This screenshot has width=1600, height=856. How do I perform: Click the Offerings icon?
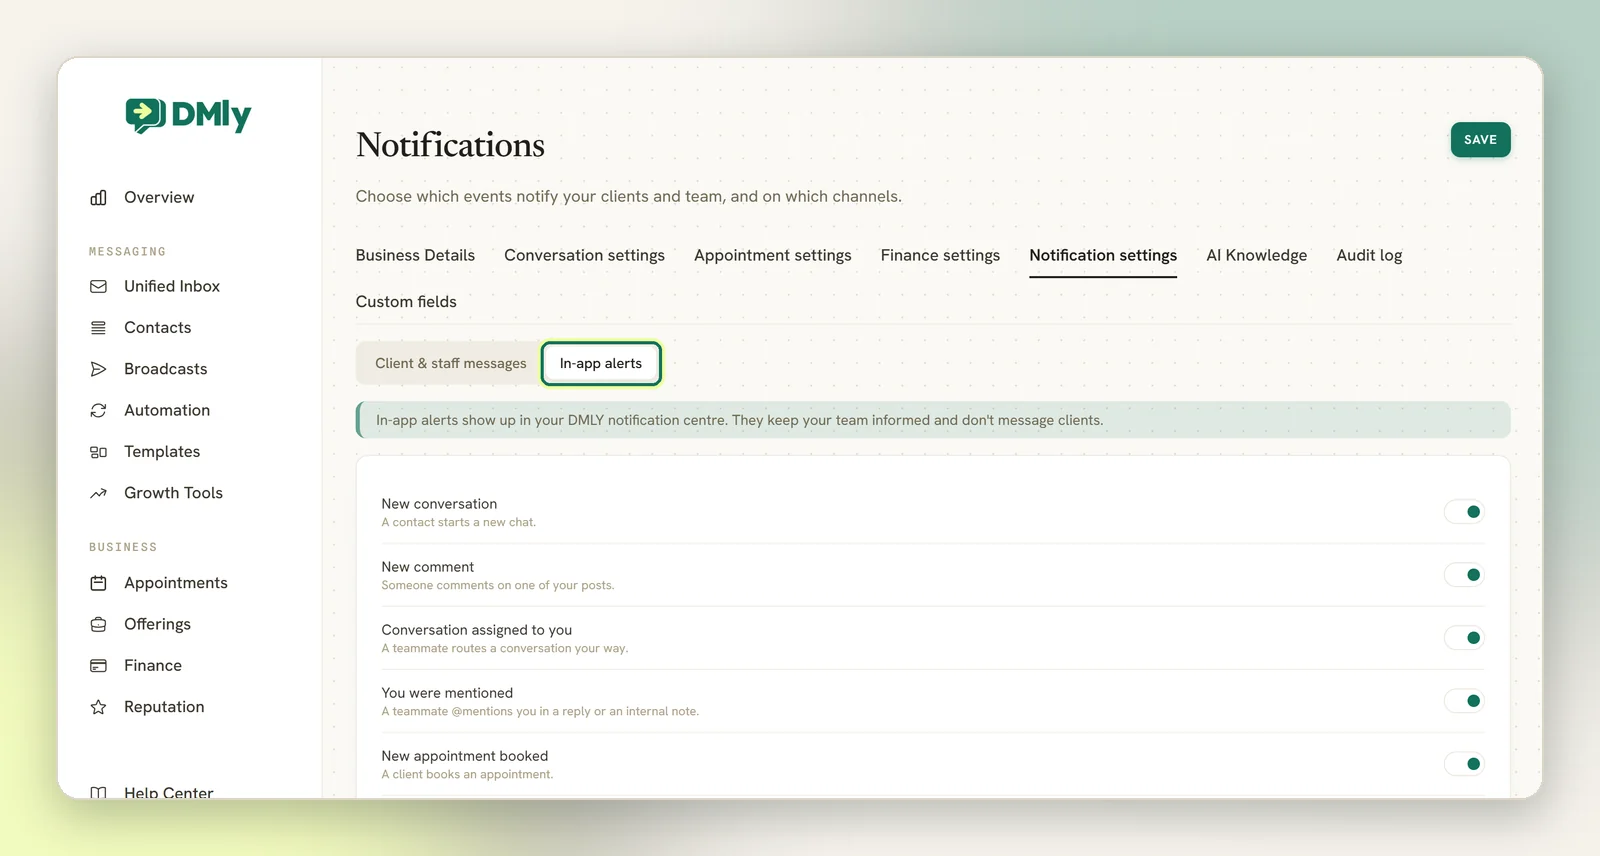(x=98, y=625)
